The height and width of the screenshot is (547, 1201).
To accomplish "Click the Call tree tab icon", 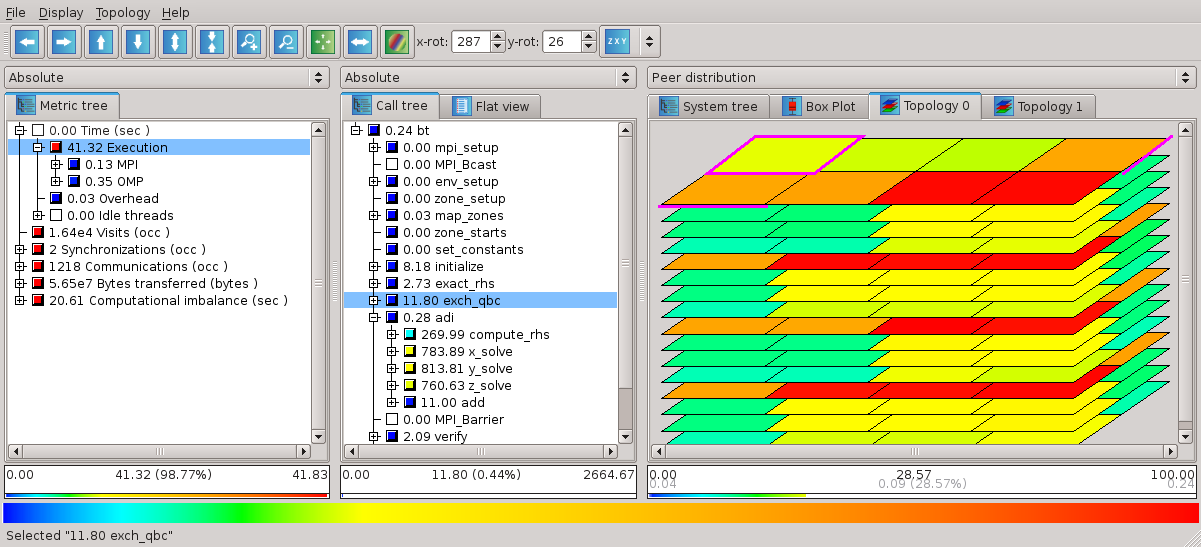I will pos(362,105).
